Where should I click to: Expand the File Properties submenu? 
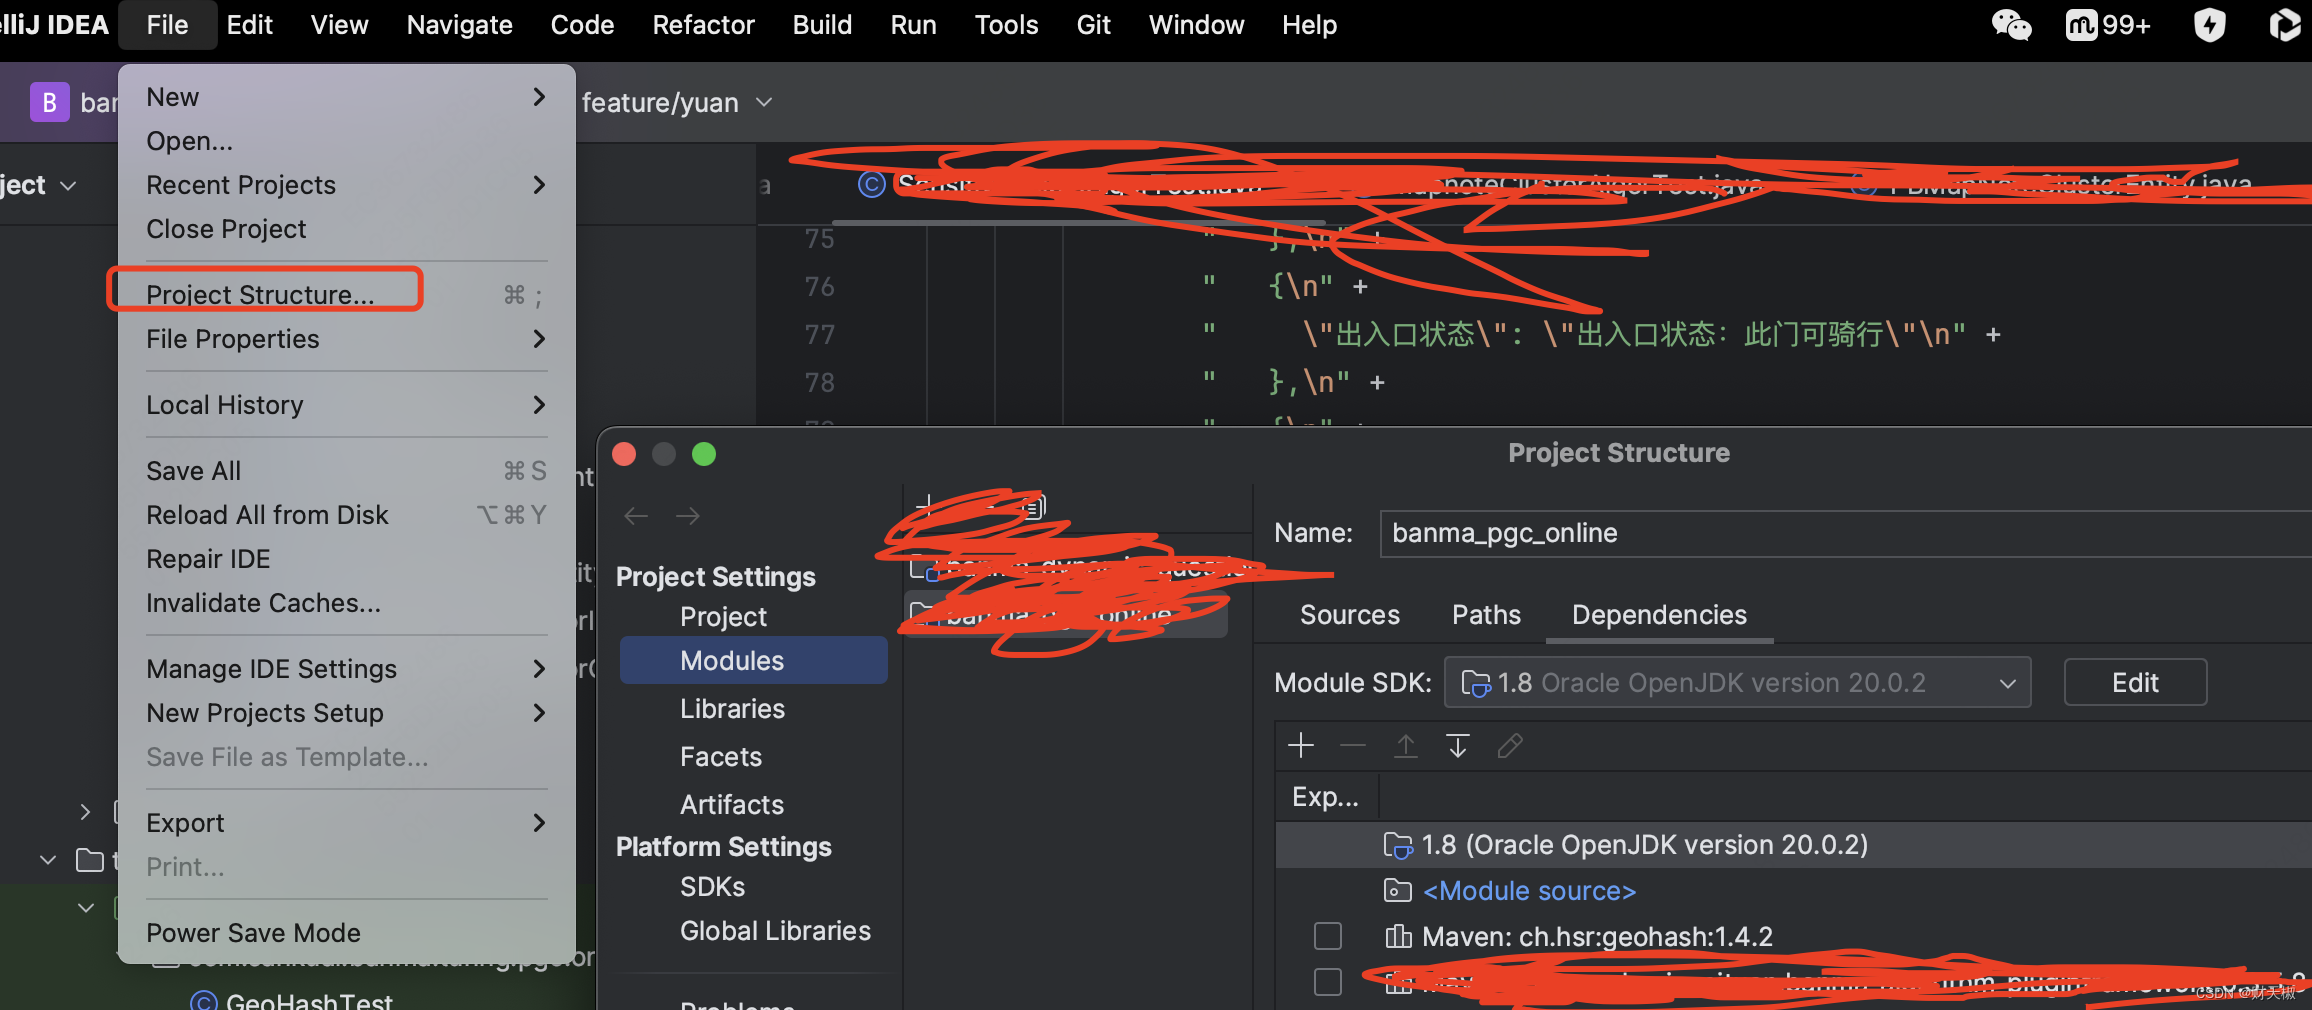346,339
